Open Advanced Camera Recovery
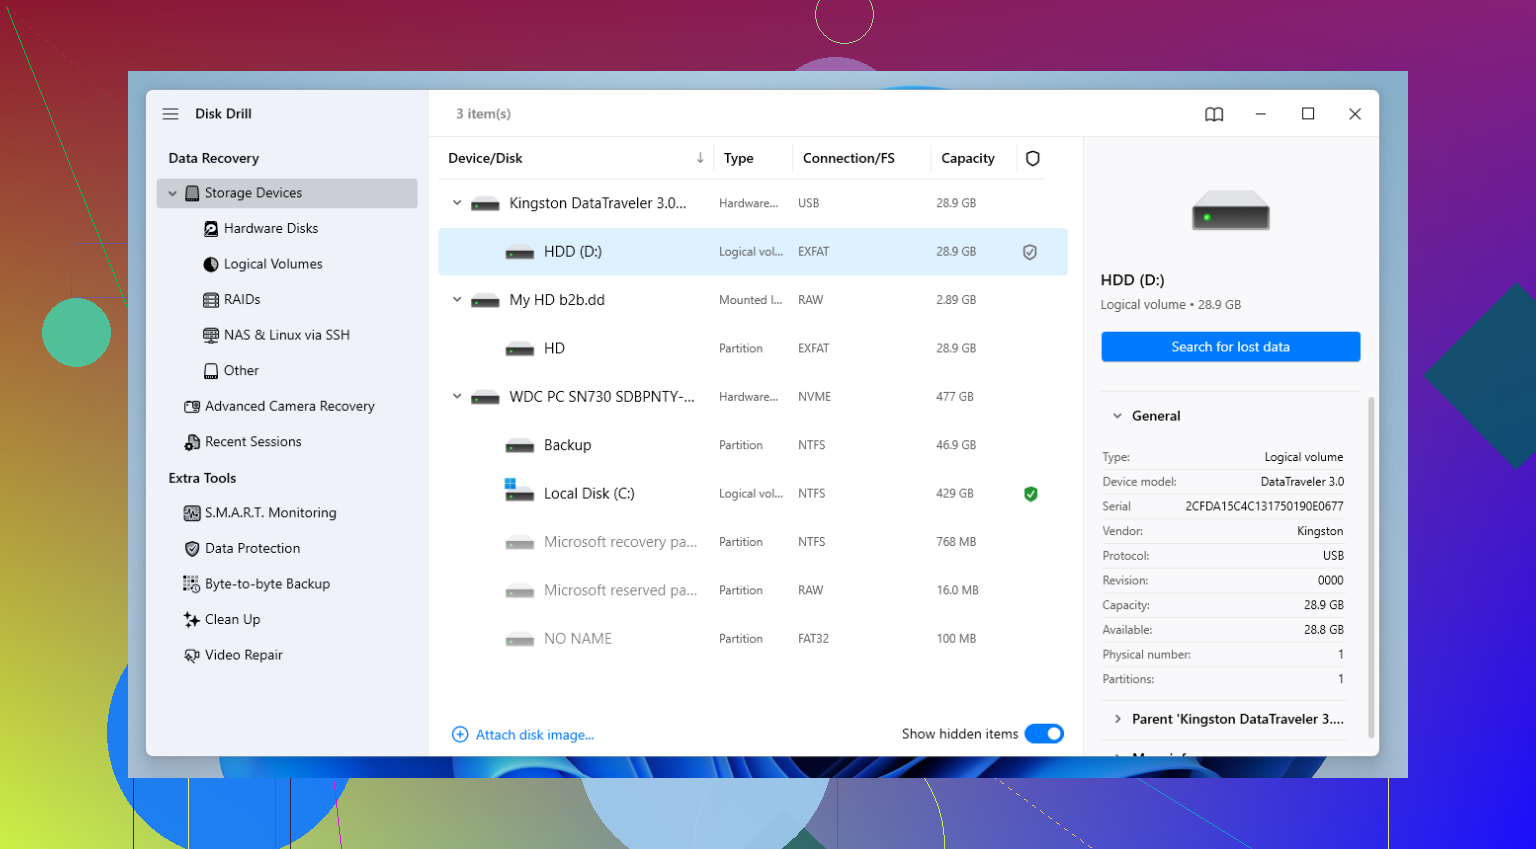1536x849 pixels. tap(290, 406)
